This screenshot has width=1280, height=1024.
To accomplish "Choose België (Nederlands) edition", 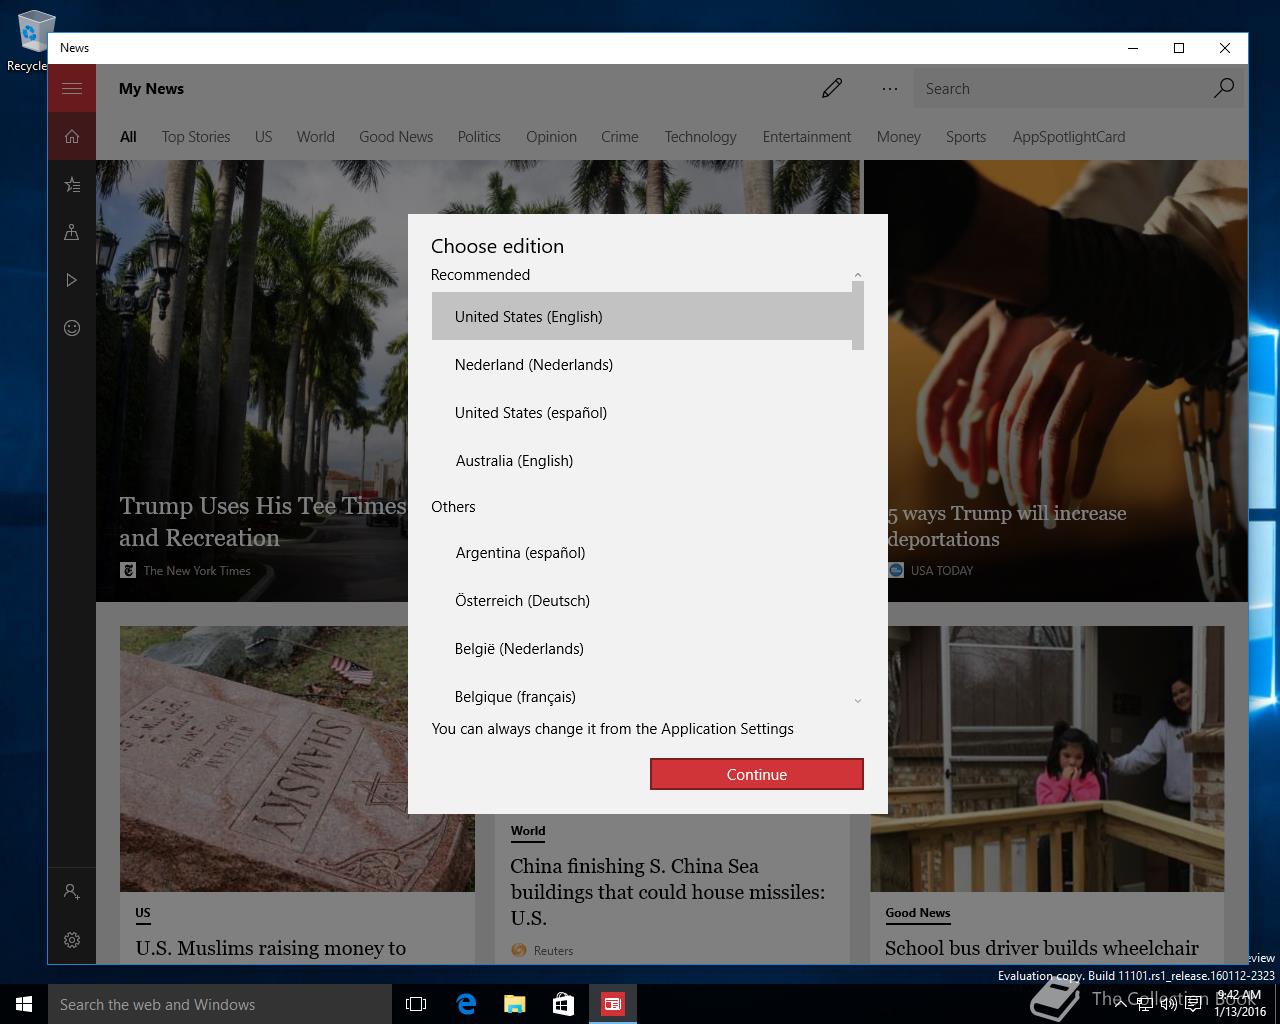I will (x=642, y=648).
